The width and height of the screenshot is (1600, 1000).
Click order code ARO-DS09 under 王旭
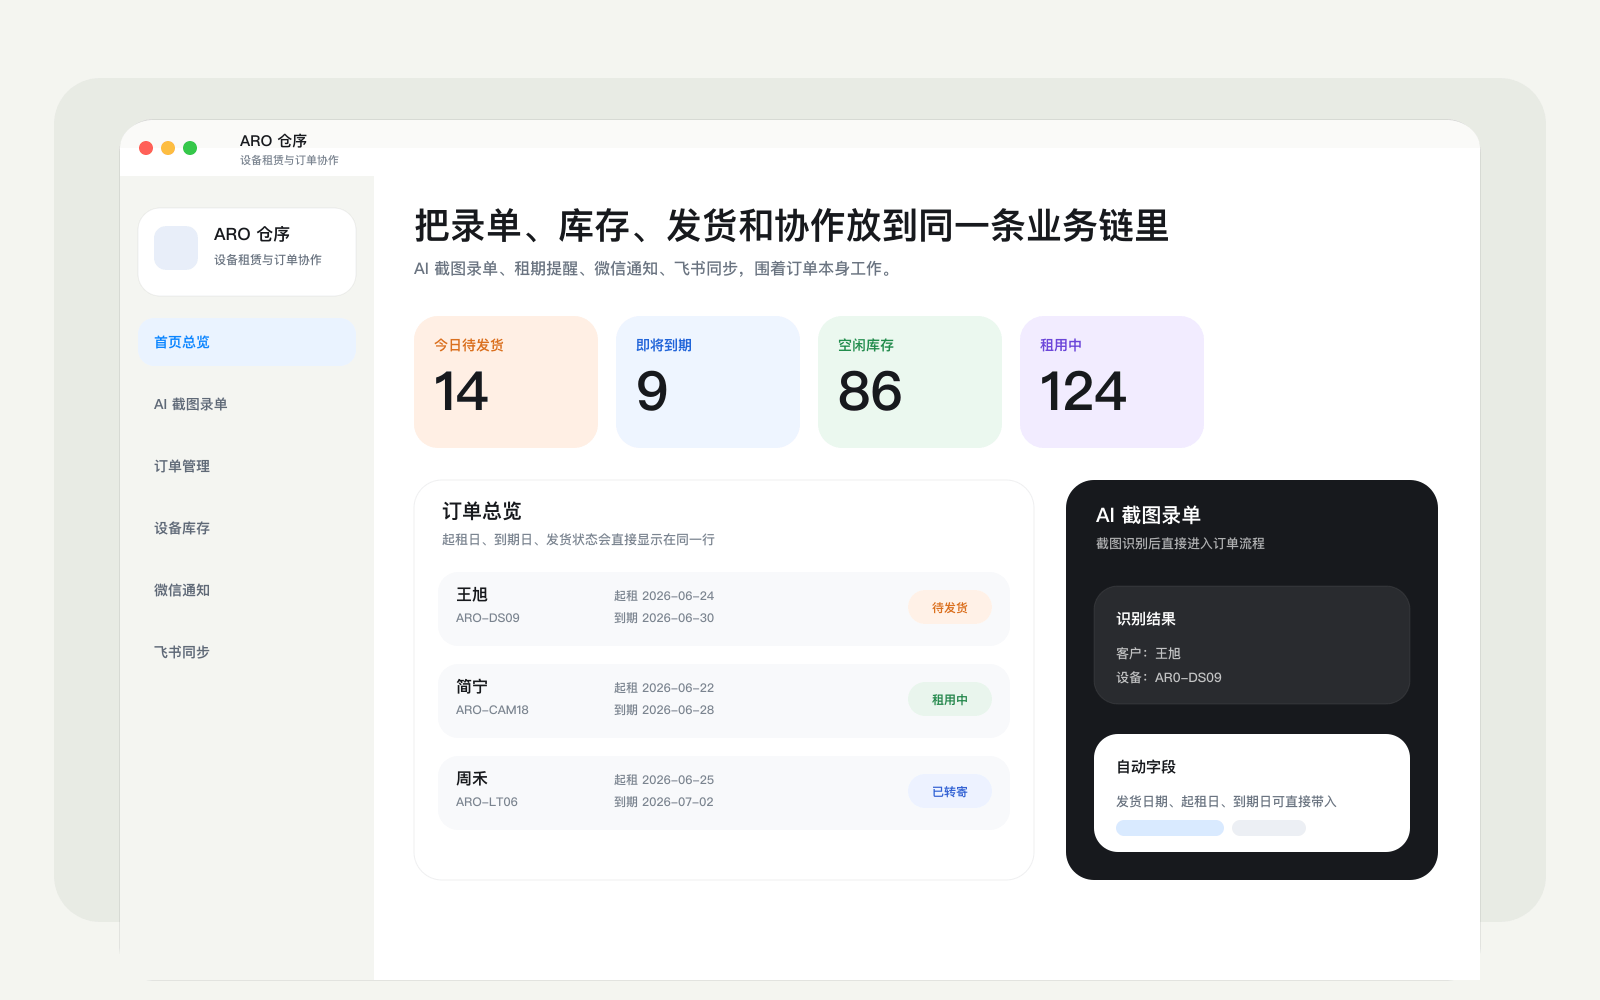tap(488, 618)
